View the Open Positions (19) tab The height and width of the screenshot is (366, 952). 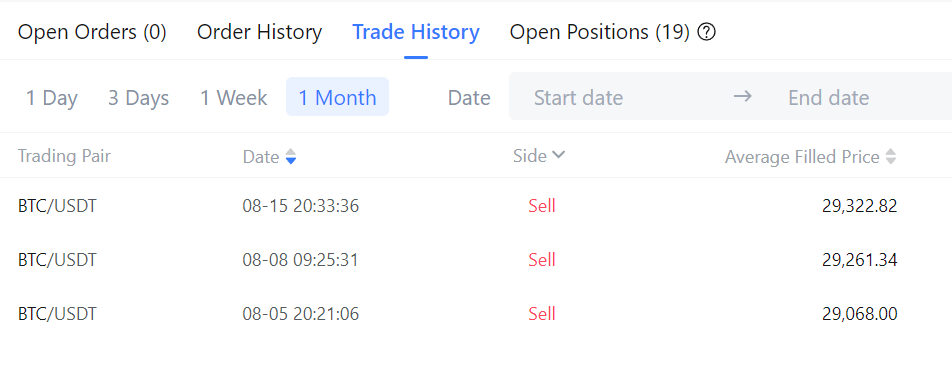coord(600,32)
